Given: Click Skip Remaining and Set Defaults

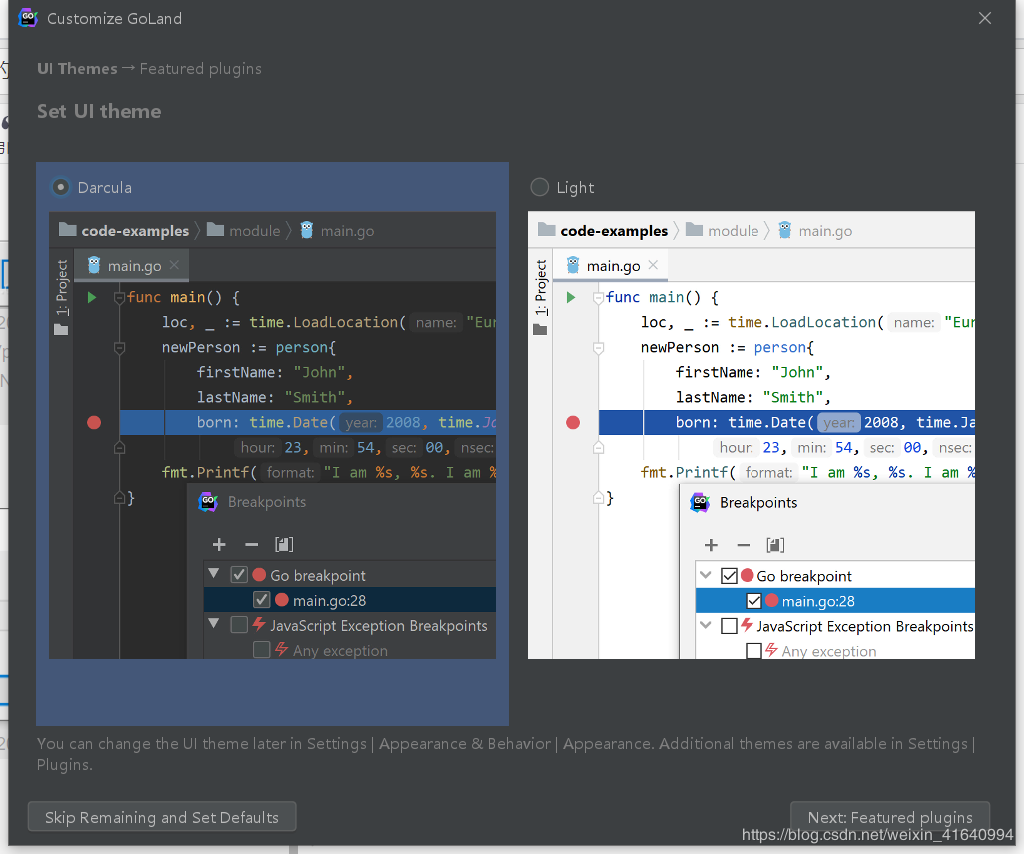Looking at the screenshot, I should 162,817.
